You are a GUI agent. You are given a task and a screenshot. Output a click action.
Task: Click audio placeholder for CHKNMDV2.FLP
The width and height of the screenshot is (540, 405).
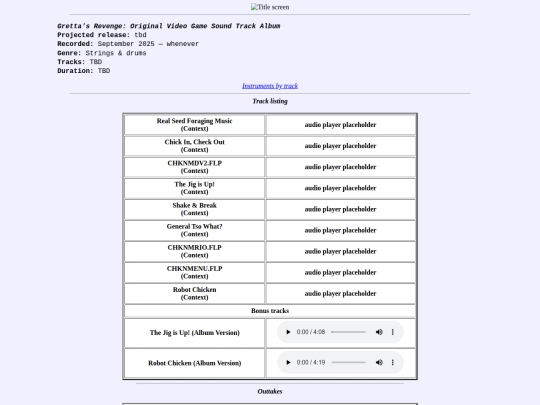(340, 167)
